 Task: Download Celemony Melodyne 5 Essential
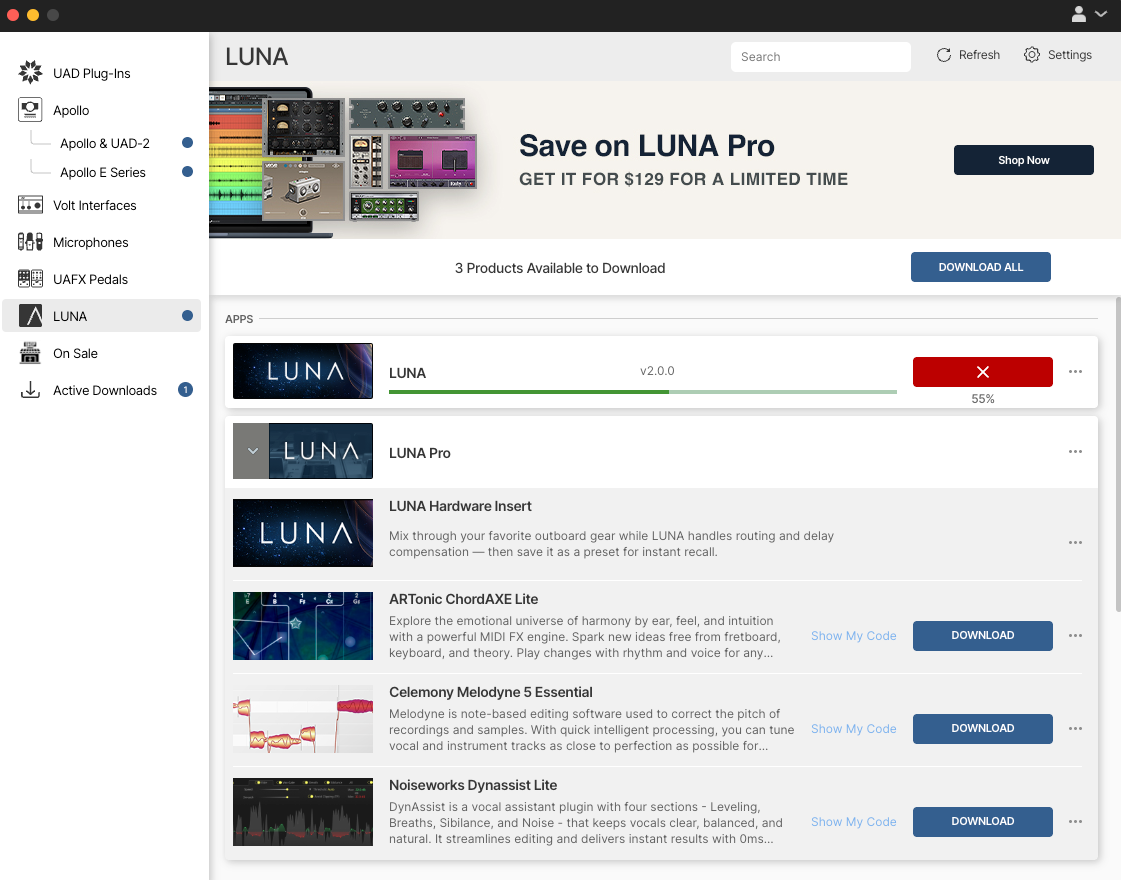982,728
